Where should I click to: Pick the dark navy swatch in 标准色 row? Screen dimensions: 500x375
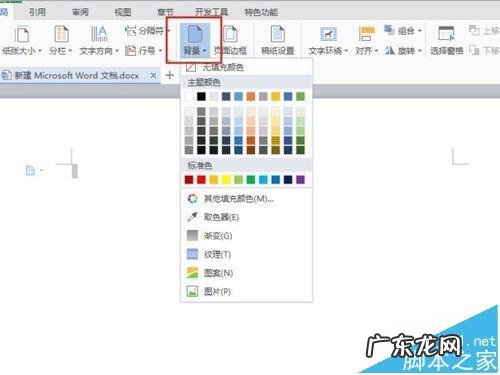click(288, 180)
